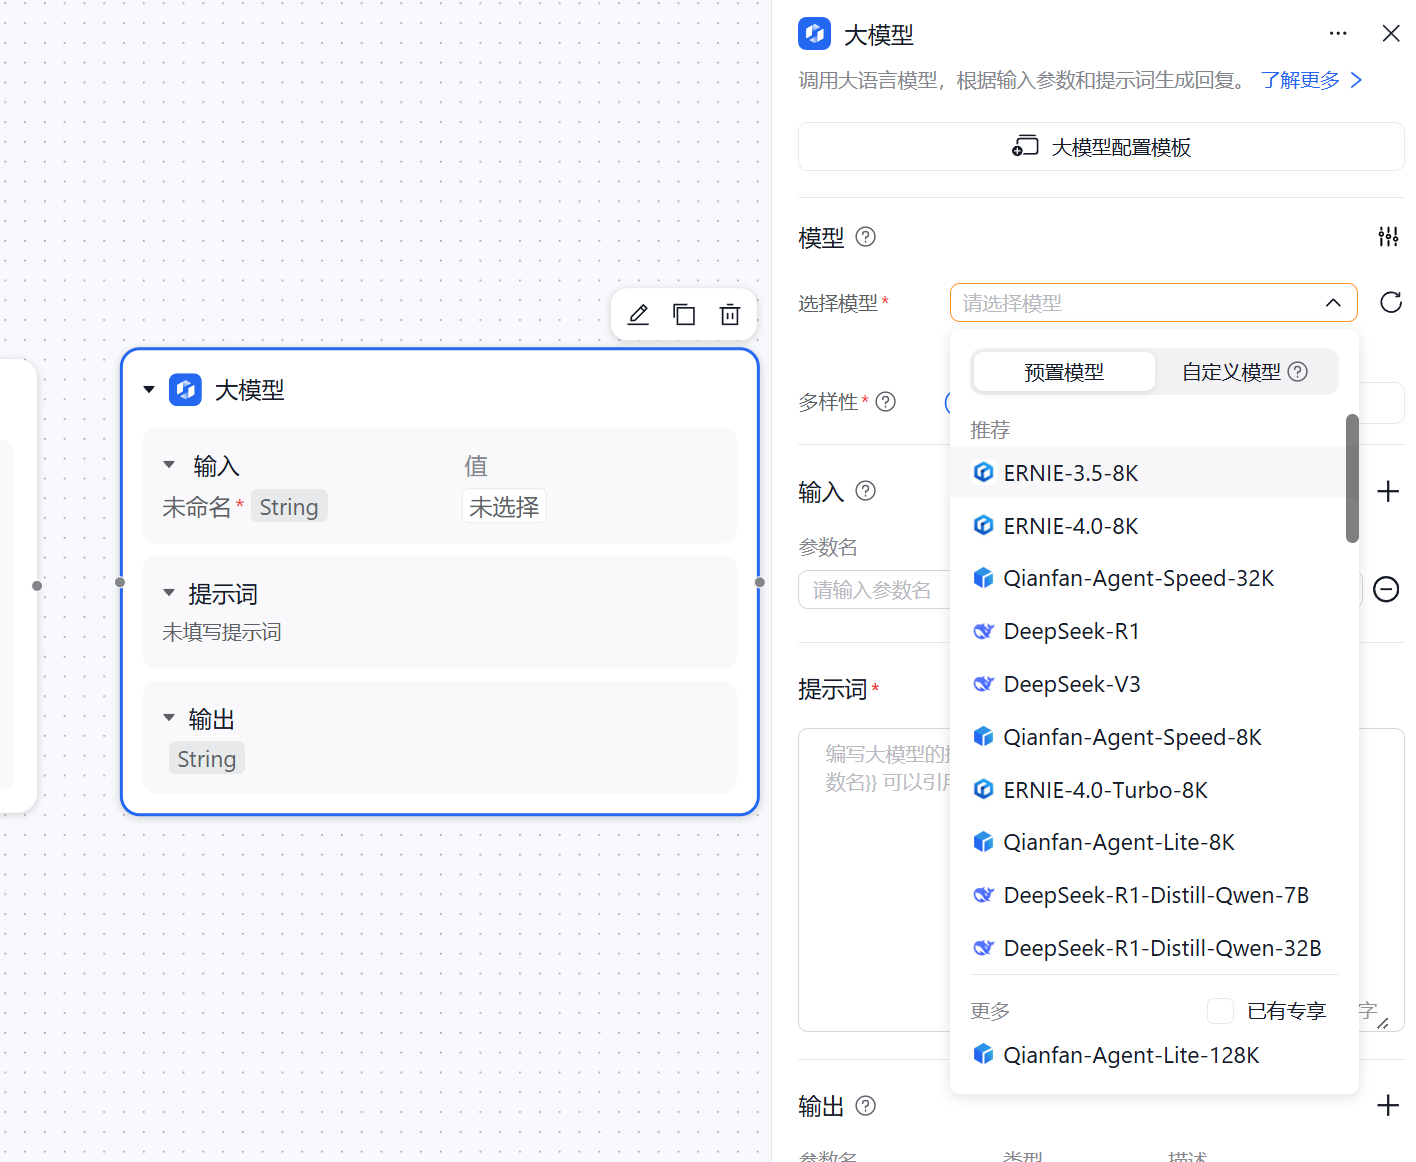The image size is (1416, 1162).
Task: Click the Qianfan-Agent-Speed-32K cube icon
Action: 984,578
